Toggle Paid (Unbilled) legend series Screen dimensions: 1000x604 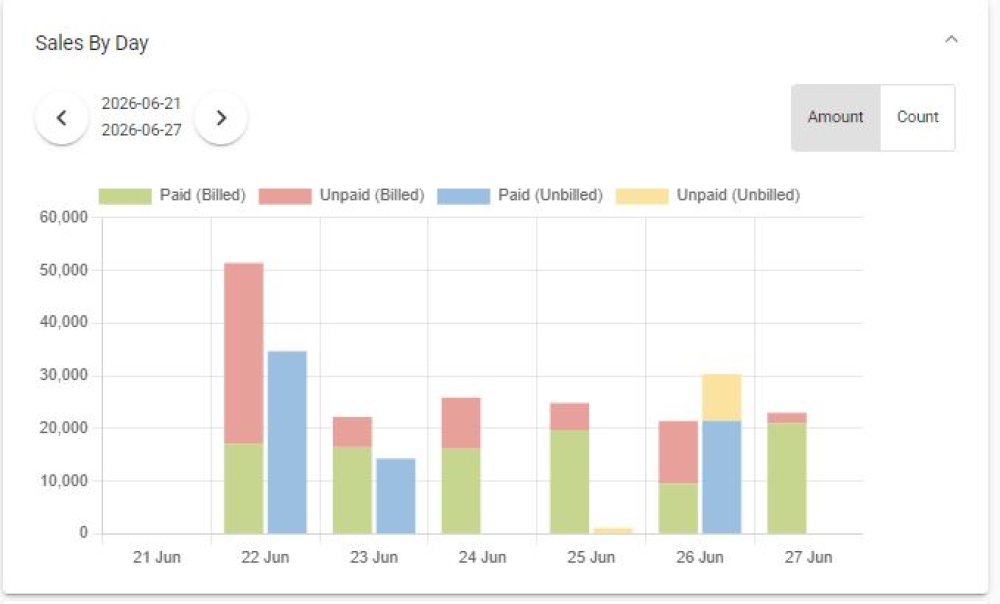pos(520,195)
